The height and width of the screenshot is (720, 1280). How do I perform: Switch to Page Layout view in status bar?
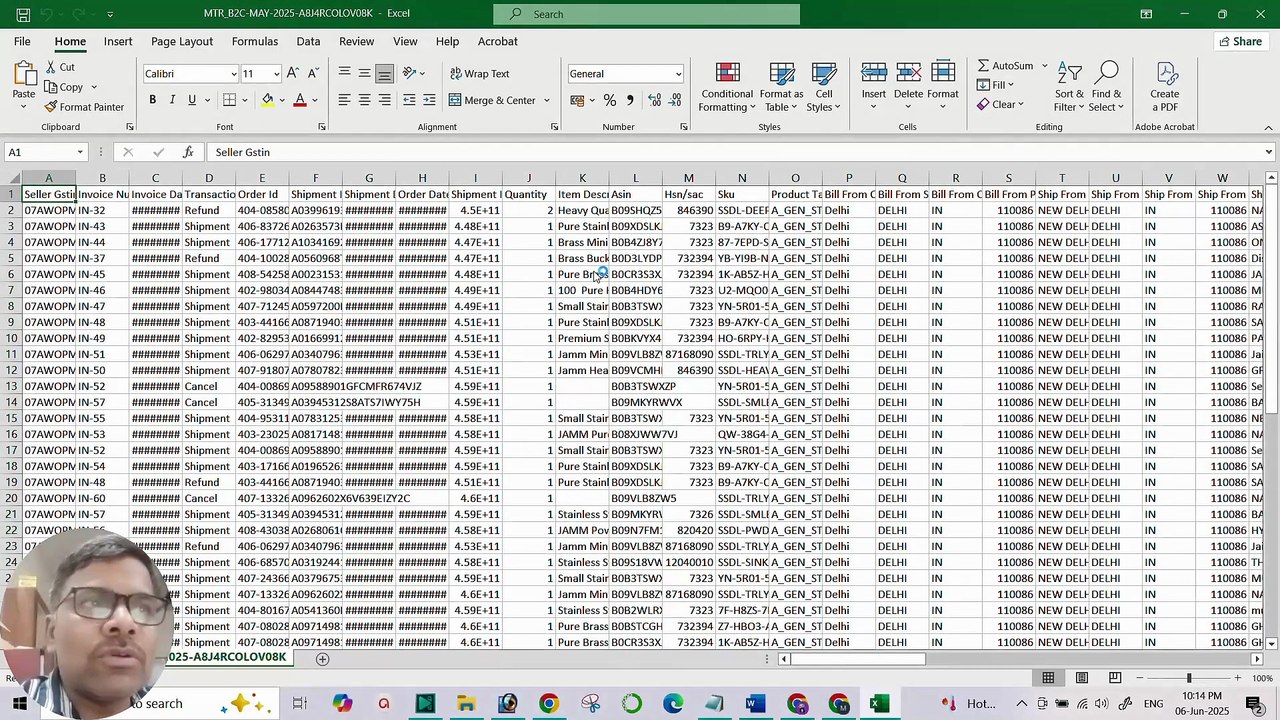pos(1081,678)
